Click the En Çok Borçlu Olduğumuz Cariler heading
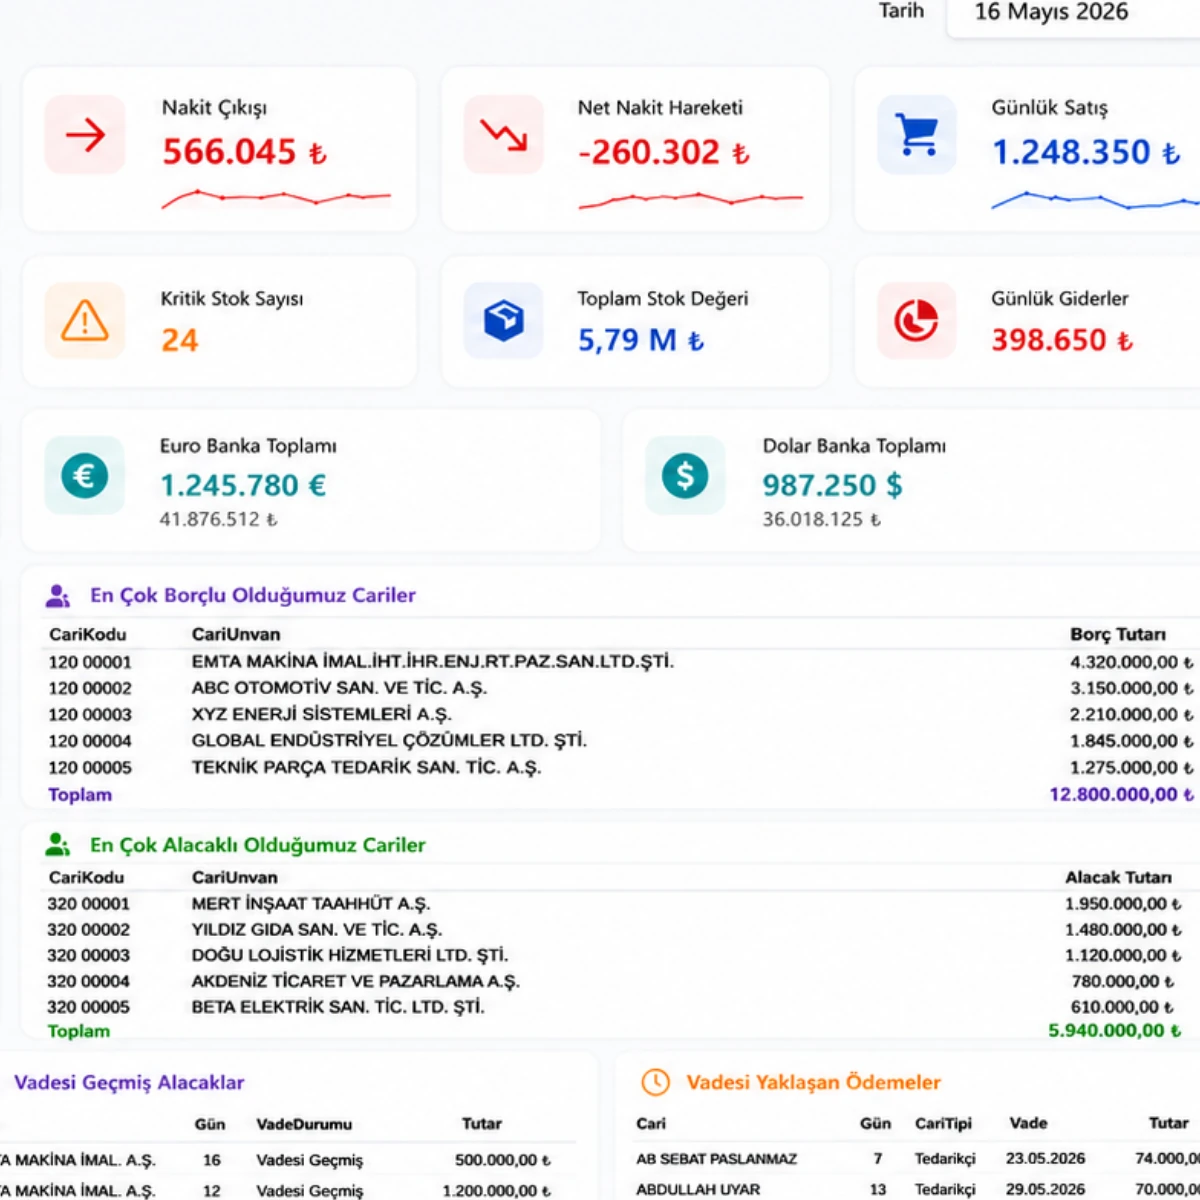 coord(252,595)
